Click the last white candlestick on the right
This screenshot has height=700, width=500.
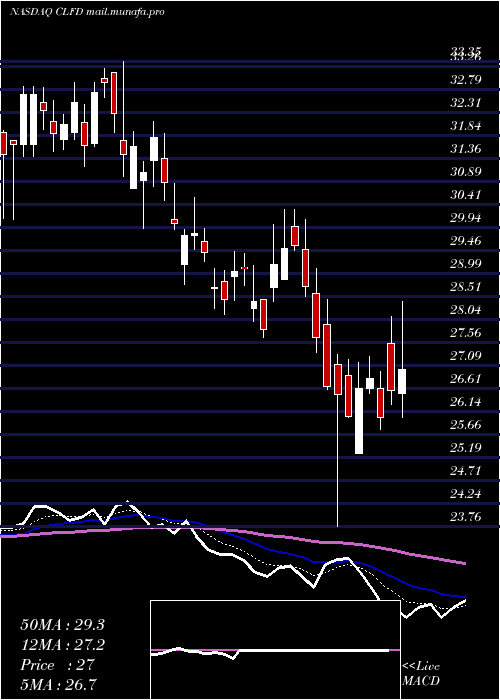(402, 381)
